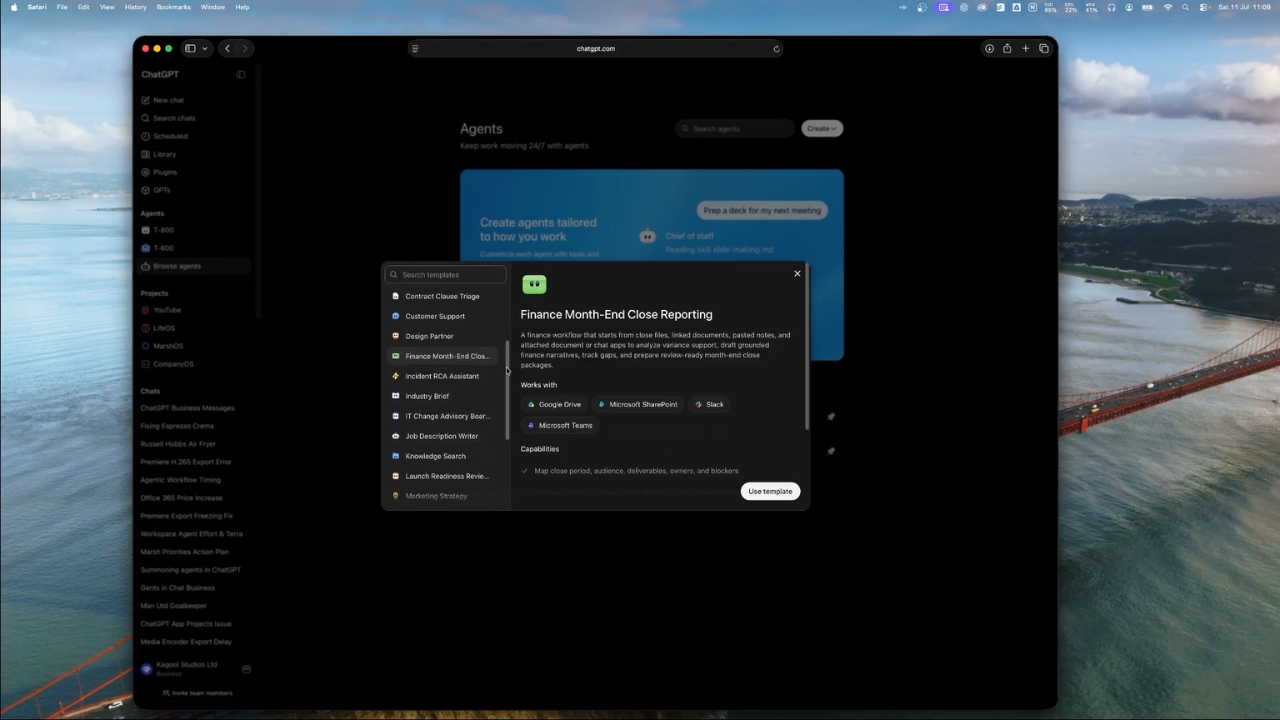Open the Office 365 Price Increase chat
Screen dimensions: 1280x720
181,498
